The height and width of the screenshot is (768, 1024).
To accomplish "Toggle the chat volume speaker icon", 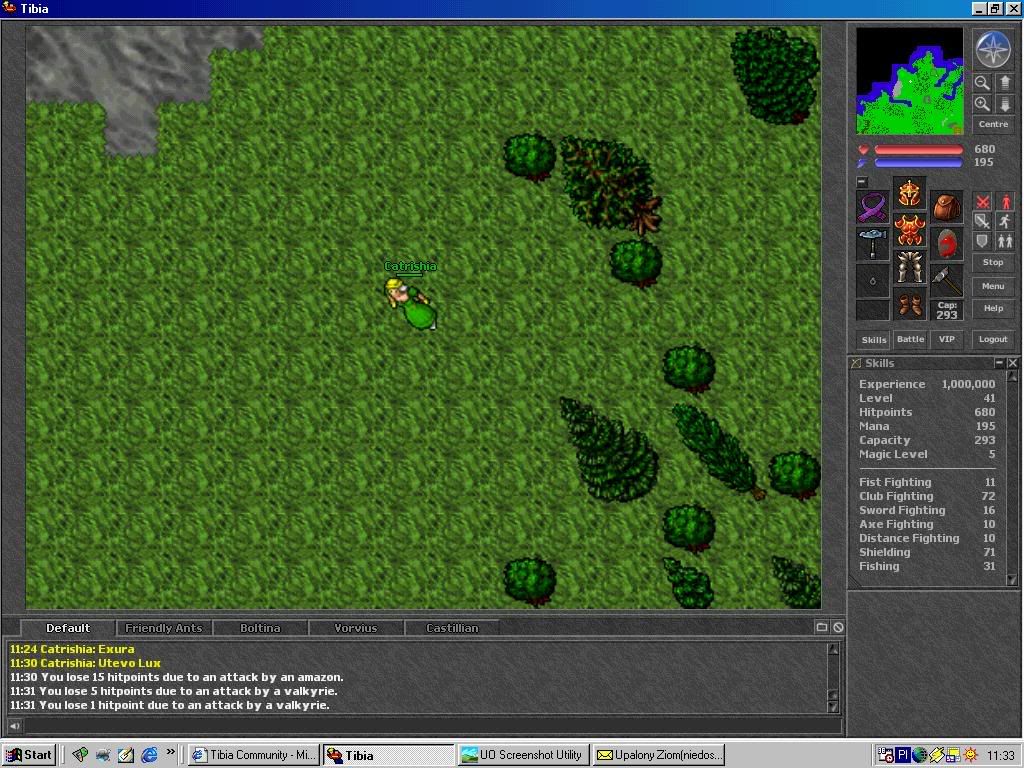I will [14, 726].
